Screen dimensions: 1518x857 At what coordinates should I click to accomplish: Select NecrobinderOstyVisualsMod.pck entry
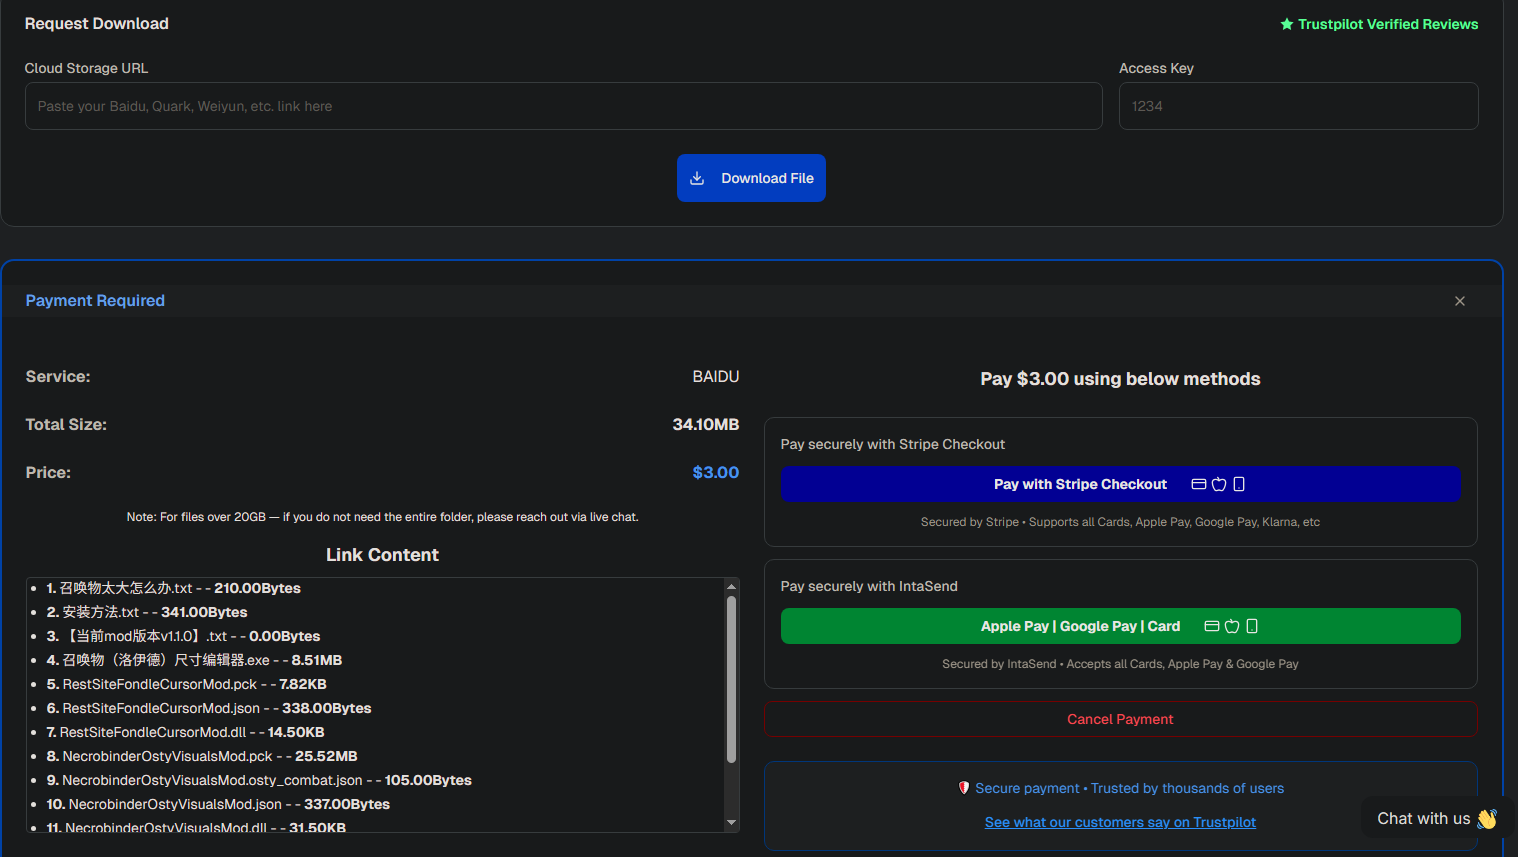pos(202,756)
